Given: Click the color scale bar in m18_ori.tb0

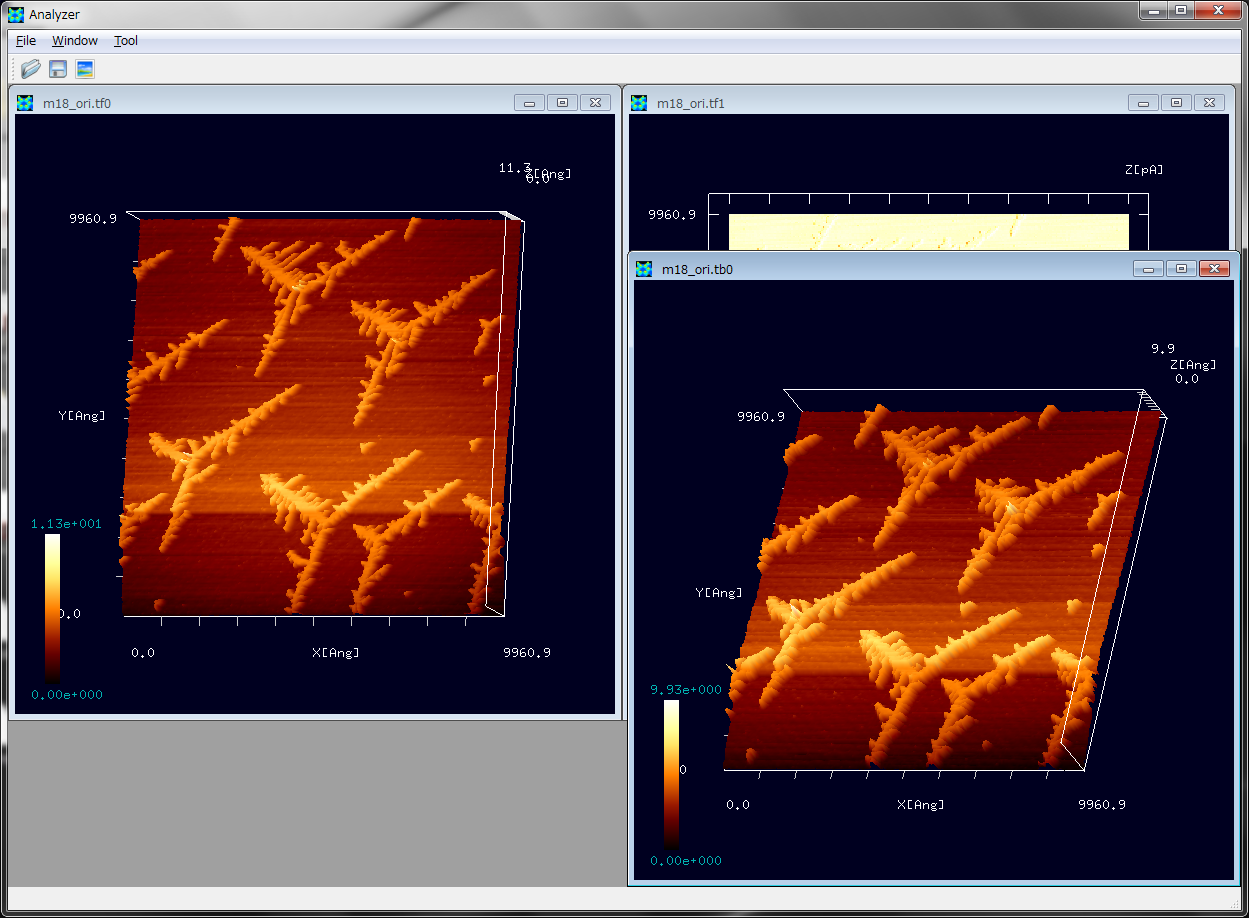Looking at the screenshot, I should [x=671, y=773].
